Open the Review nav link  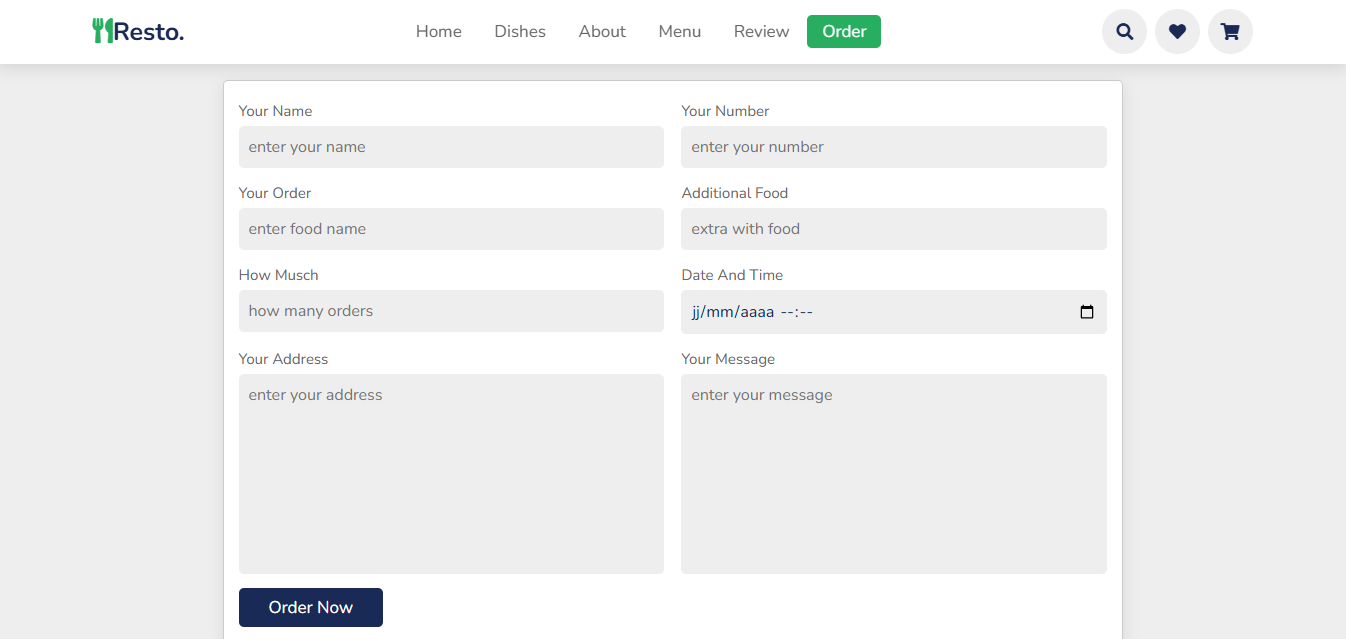(761, 31)
